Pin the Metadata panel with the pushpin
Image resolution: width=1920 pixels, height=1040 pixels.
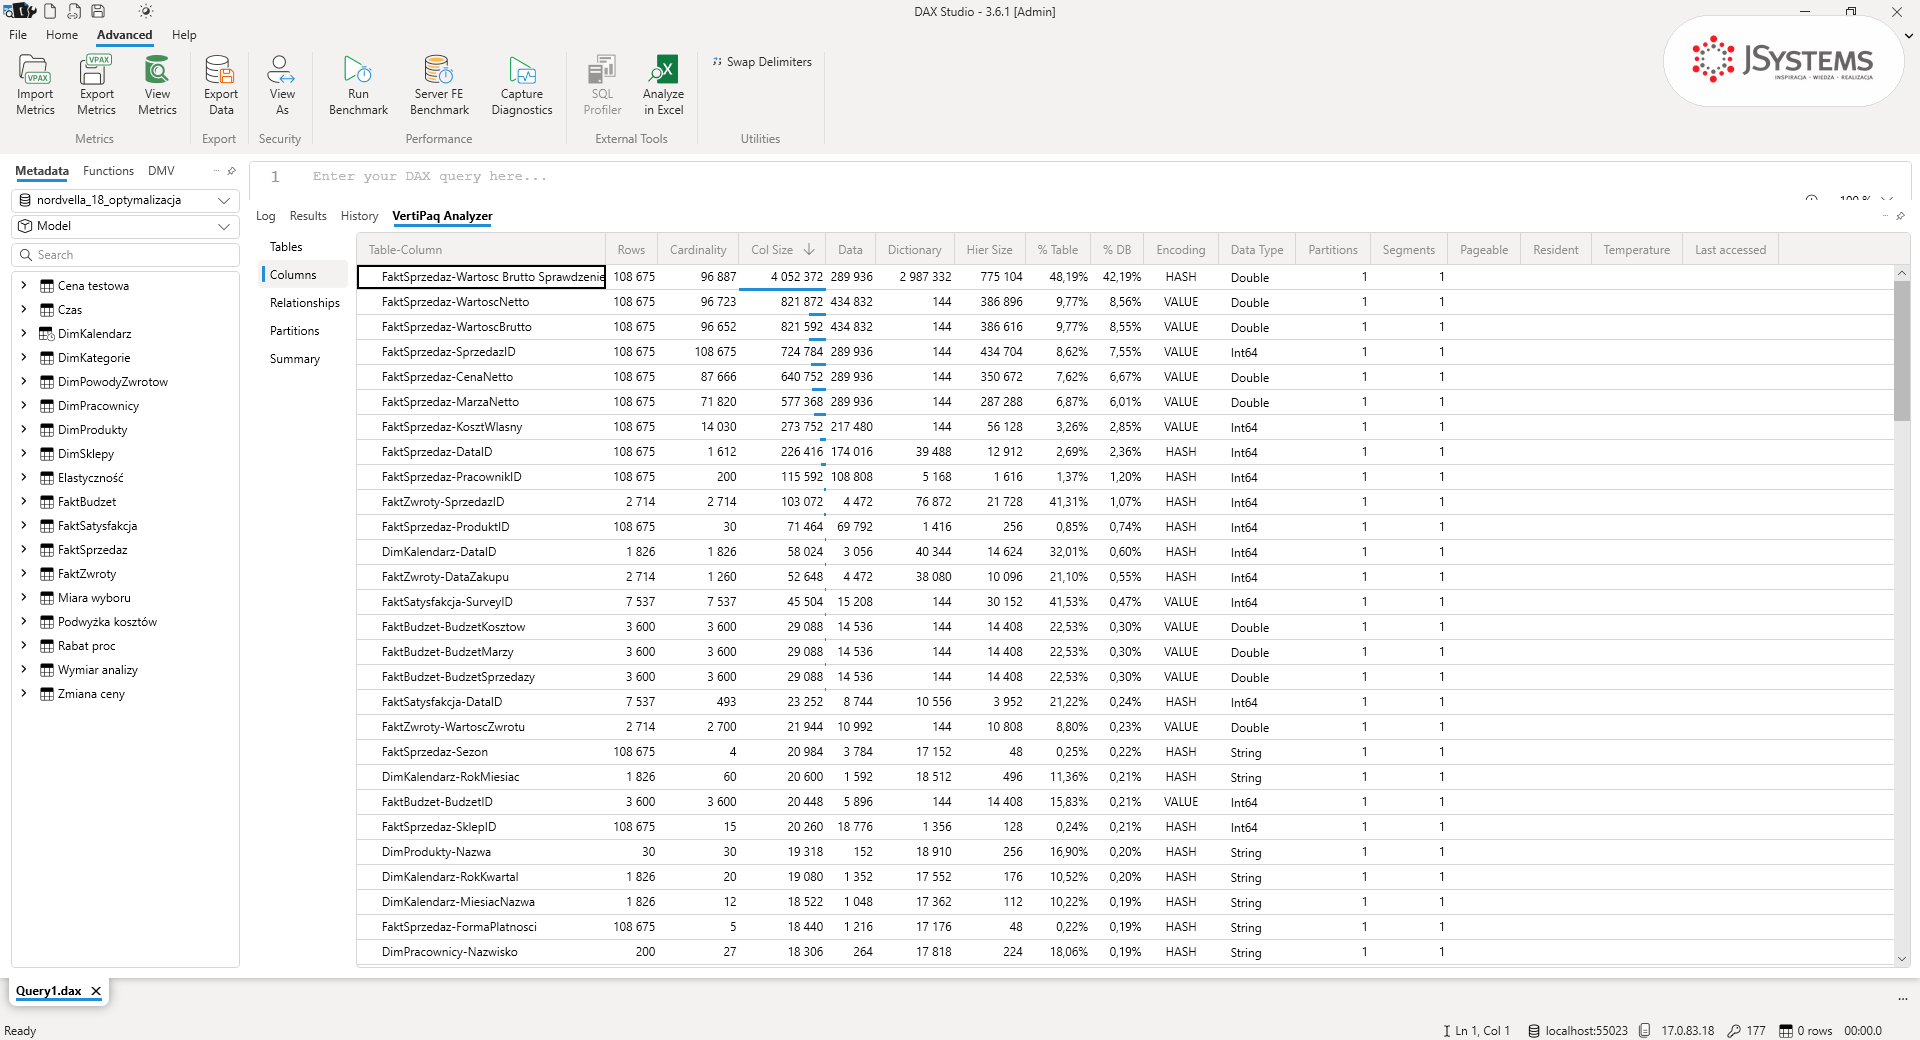coord(231,171)
